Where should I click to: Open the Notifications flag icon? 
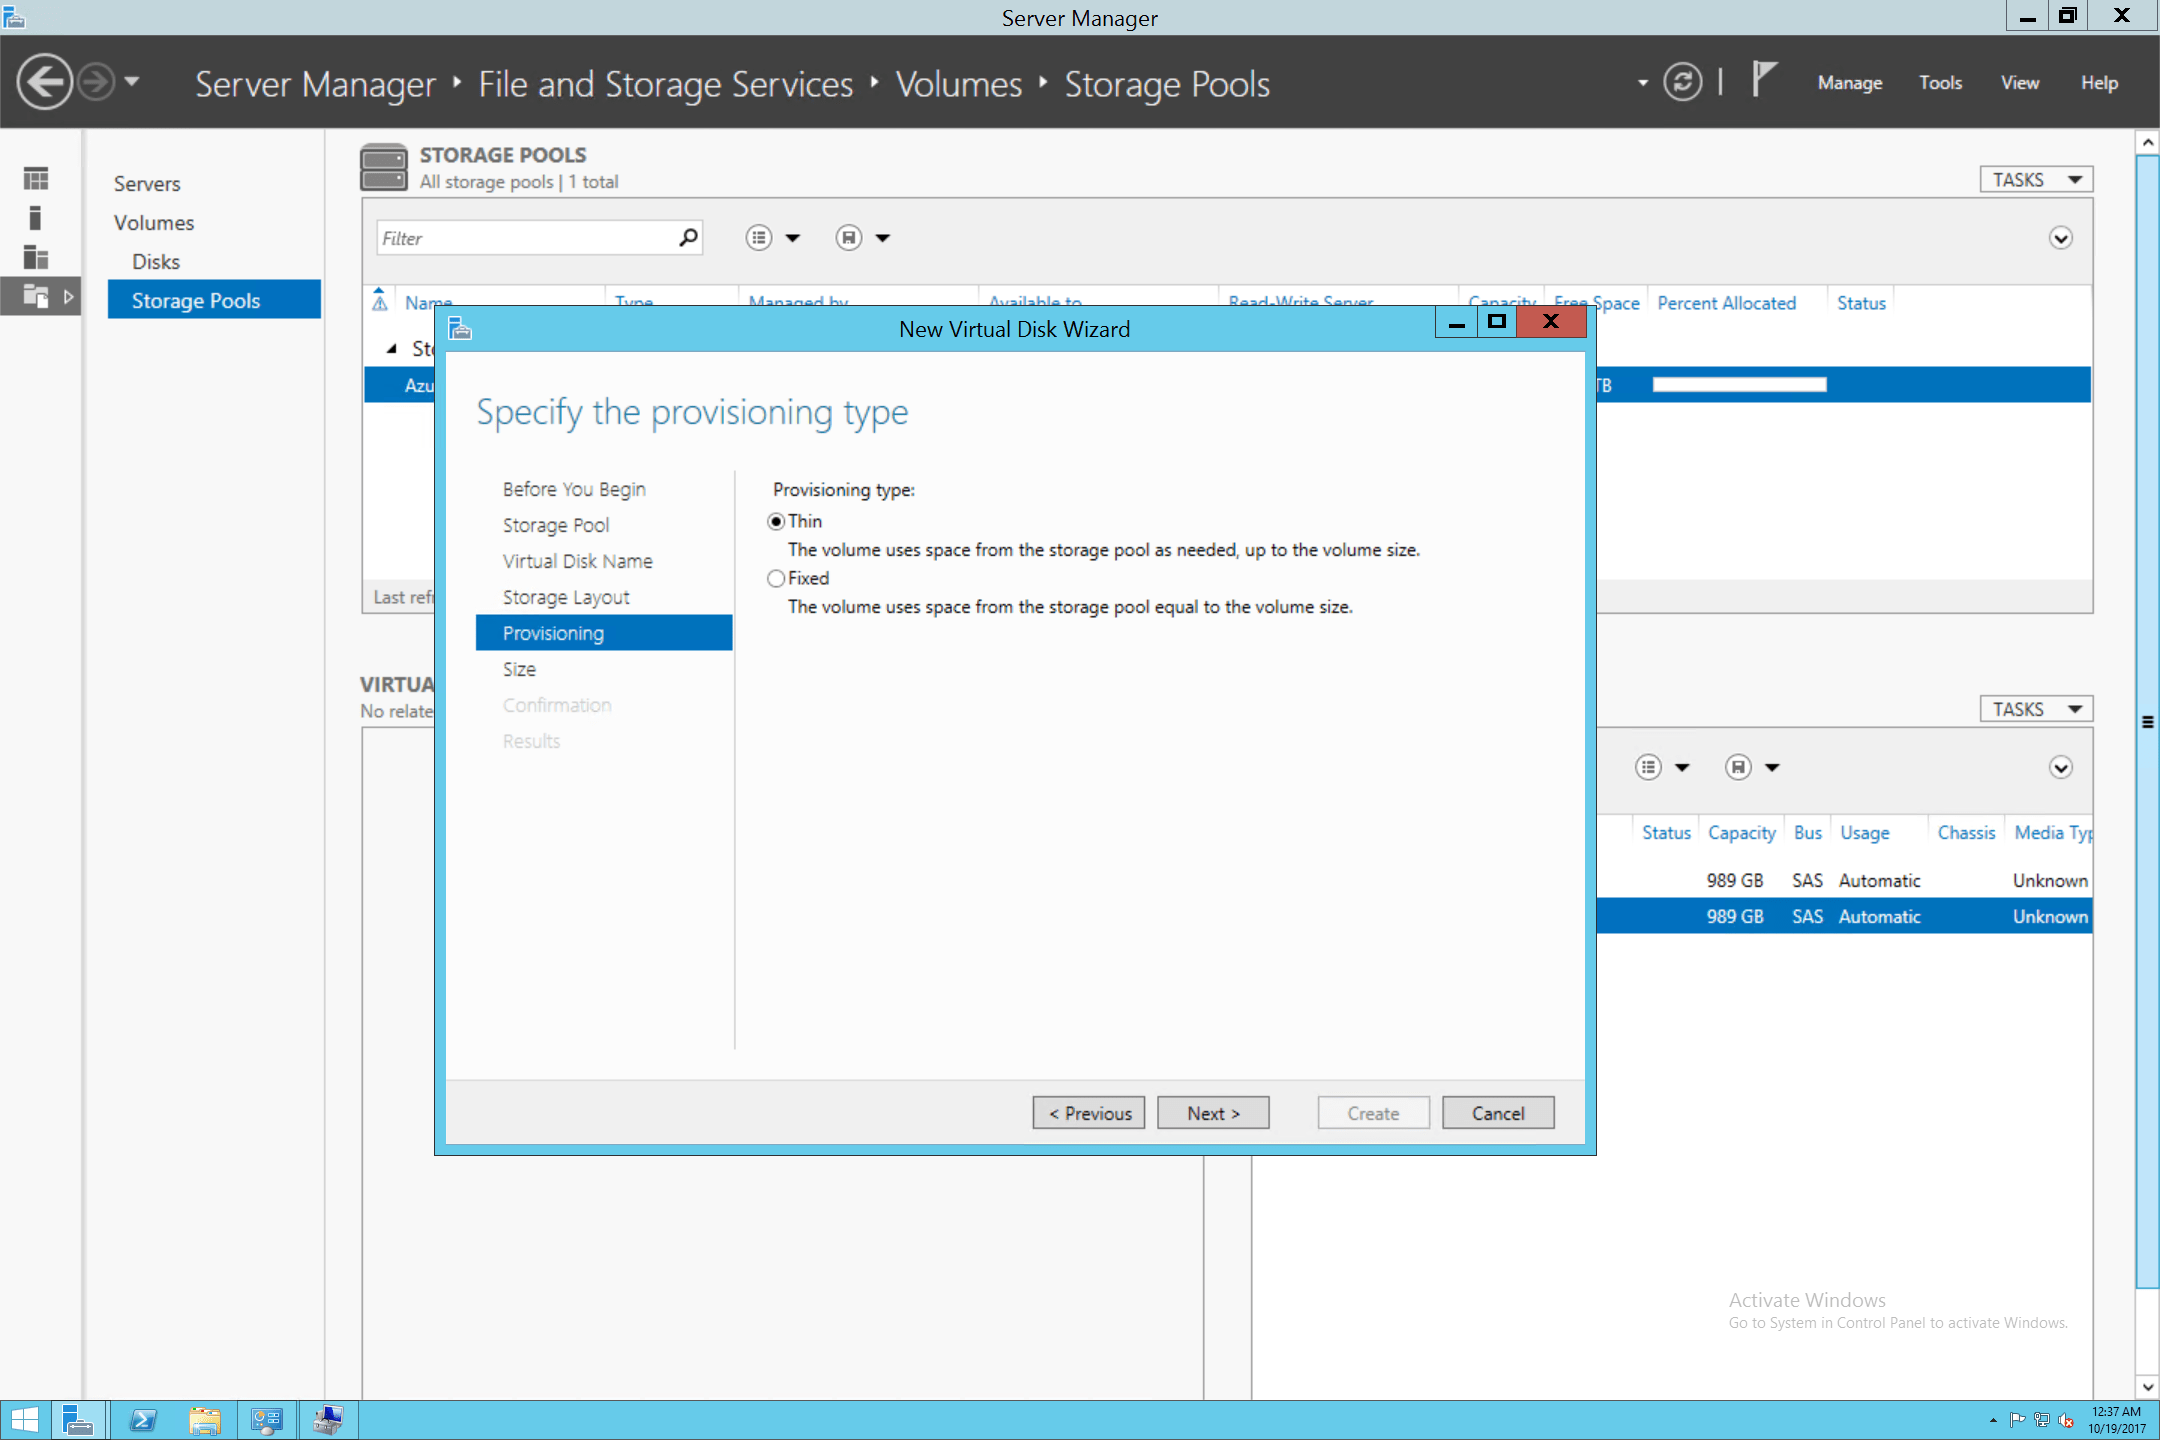[x=1763, y=79]
